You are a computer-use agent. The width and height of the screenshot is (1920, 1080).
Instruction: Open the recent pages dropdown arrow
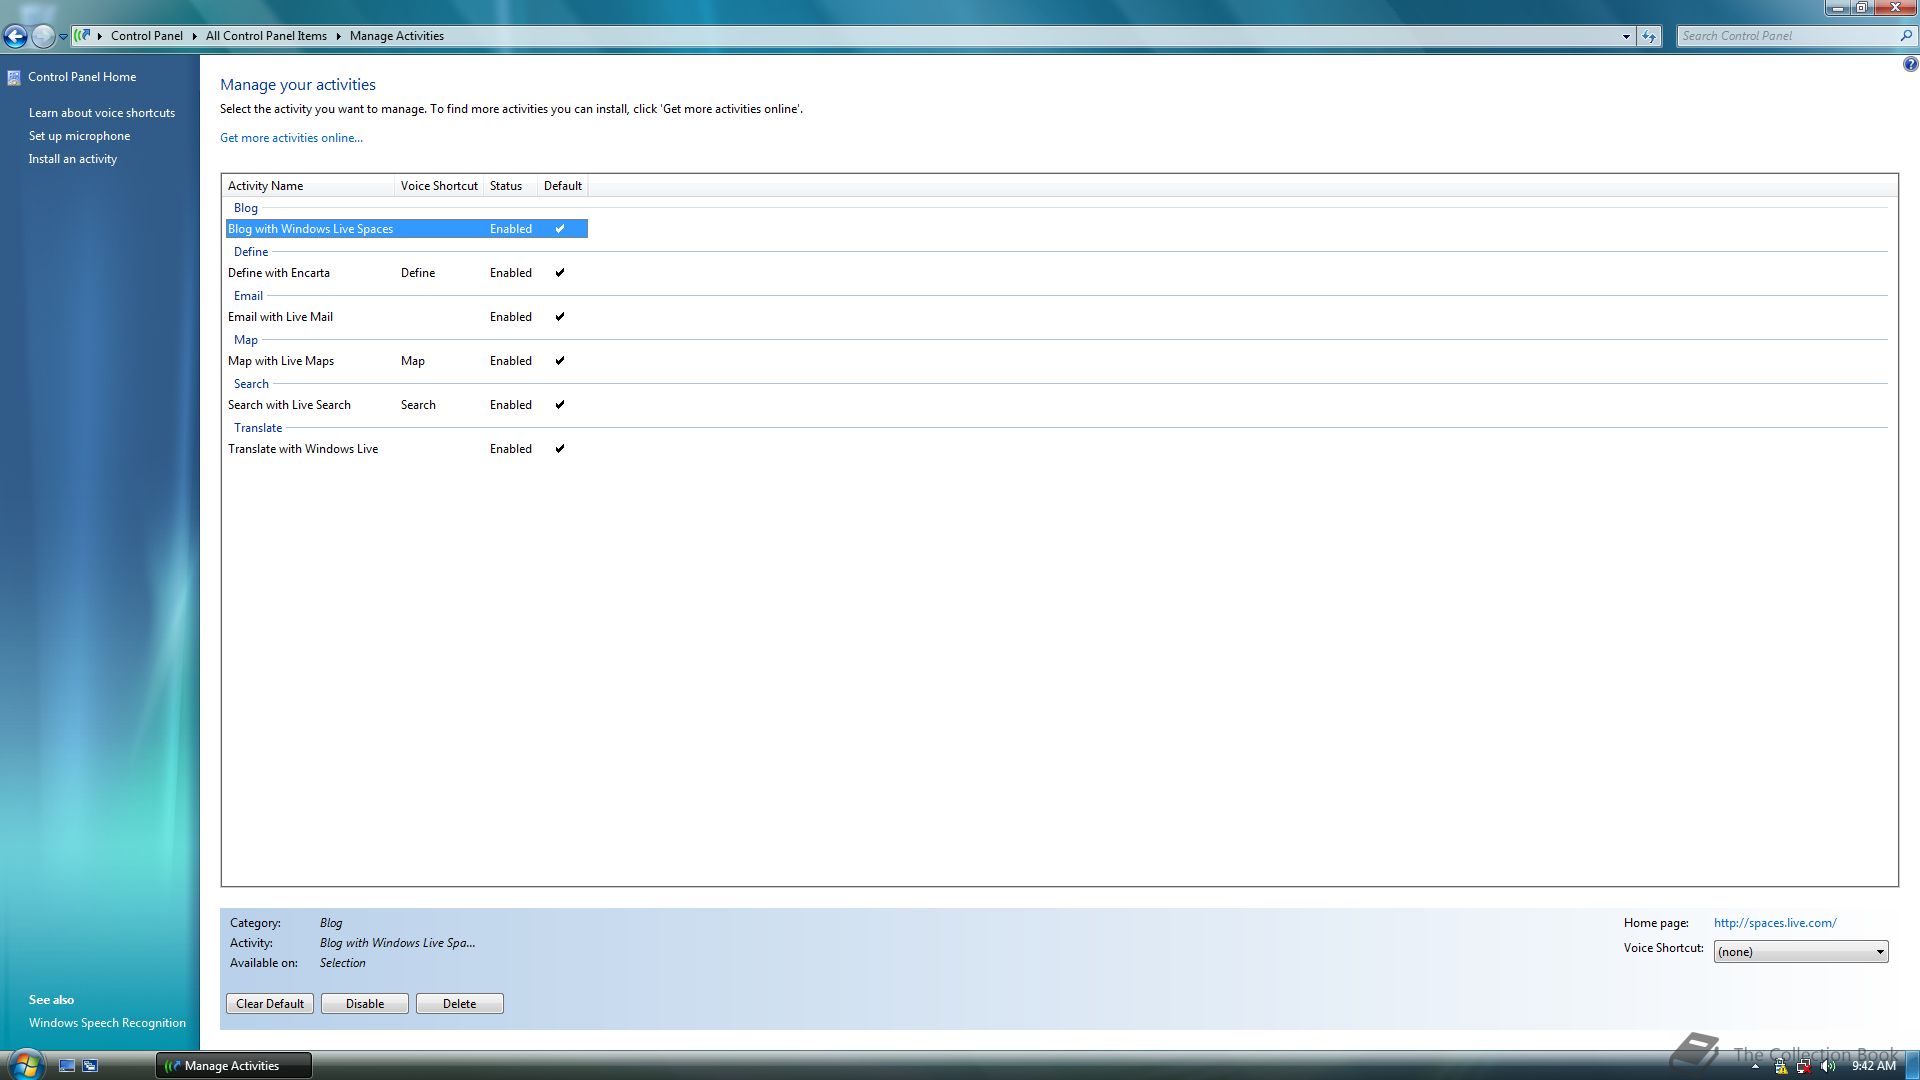63,37
